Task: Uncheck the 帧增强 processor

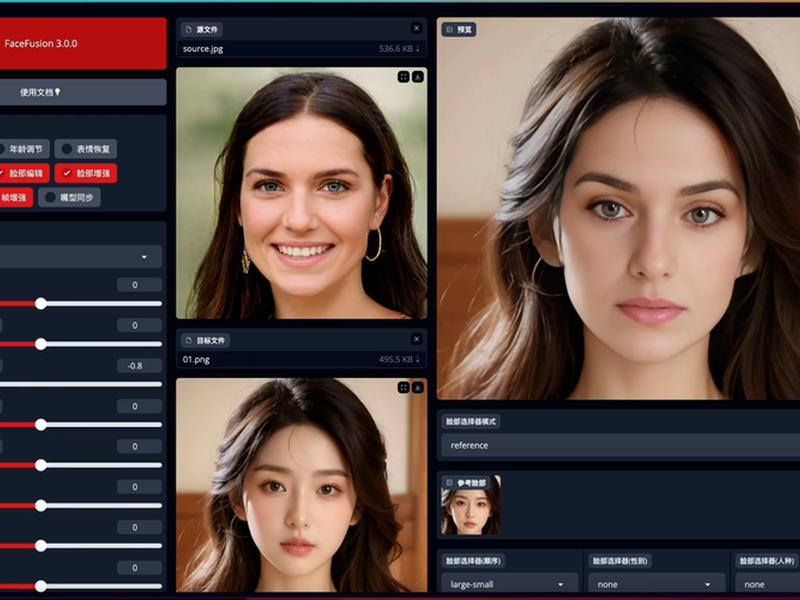Action: [15, 197]
